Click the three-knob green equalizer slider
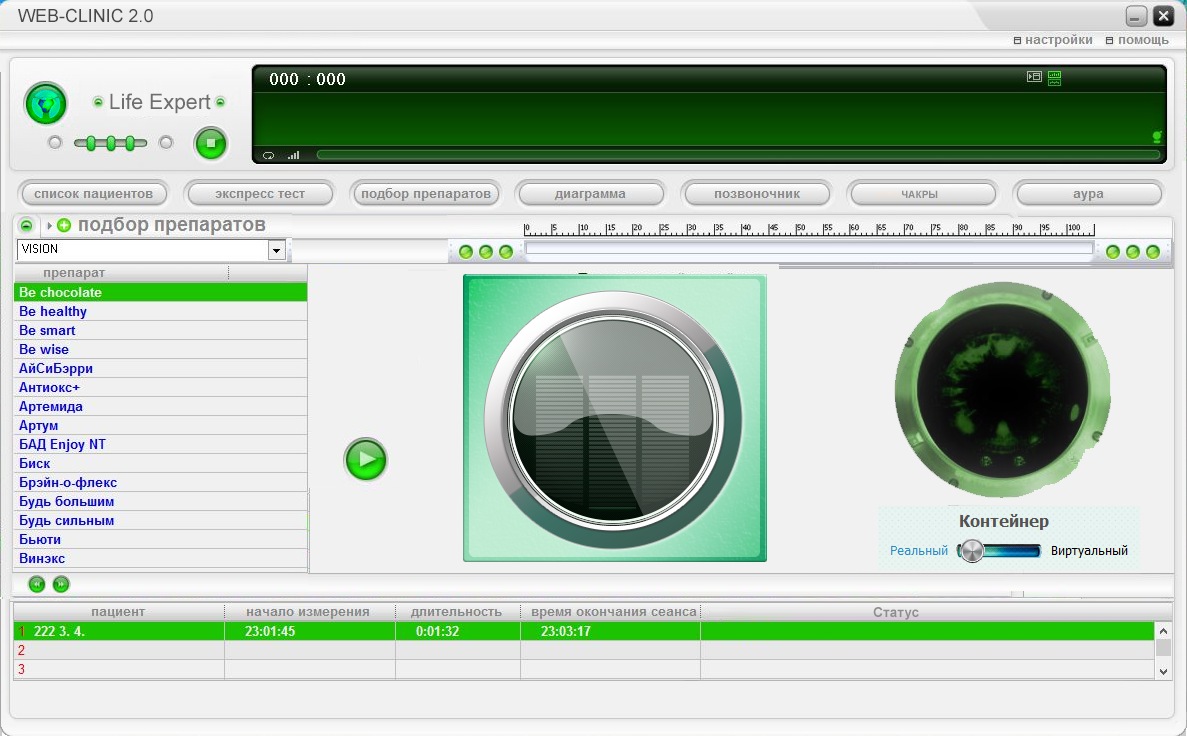Screen dimensions: 1187x736 click(111, 143)
